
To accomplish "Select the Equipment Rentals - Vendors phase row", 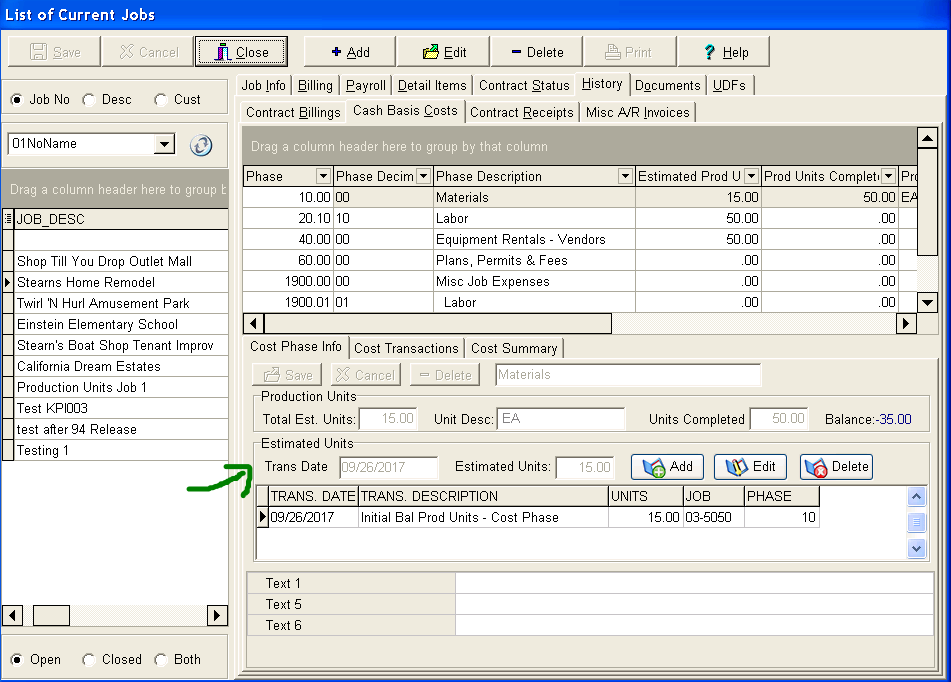I will (580, 239).
